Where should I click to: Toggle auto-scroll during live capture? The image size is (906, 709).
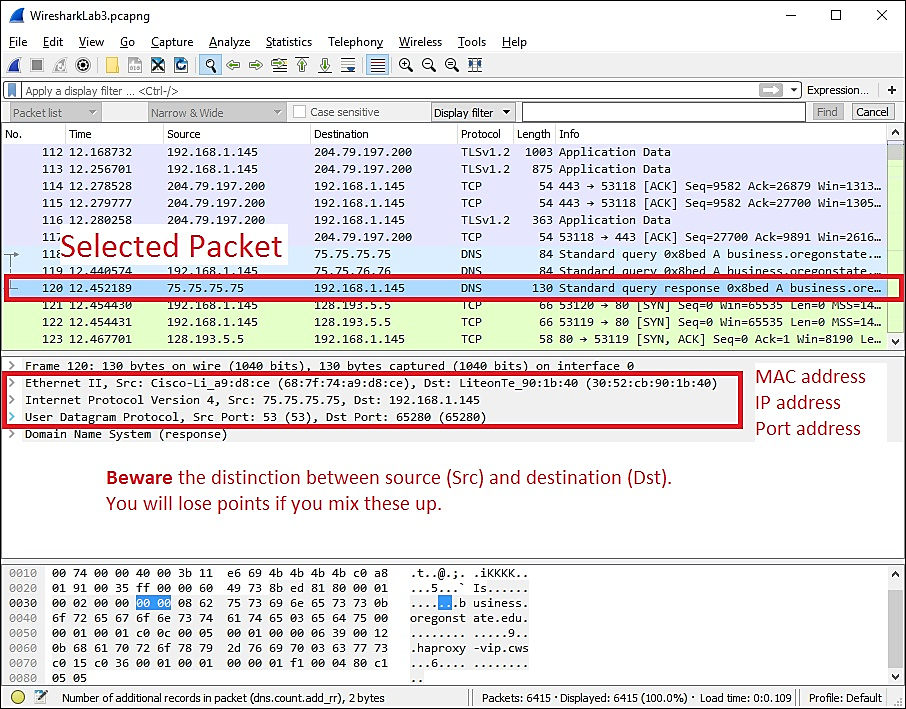click(x=348, y=65)
